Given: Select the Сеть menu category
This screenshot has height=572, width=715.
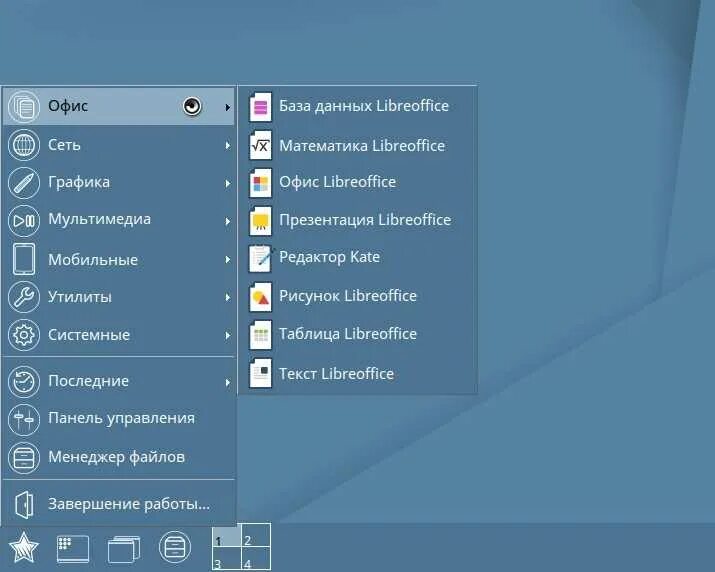Looking at the screenshot, I should 119,145.
